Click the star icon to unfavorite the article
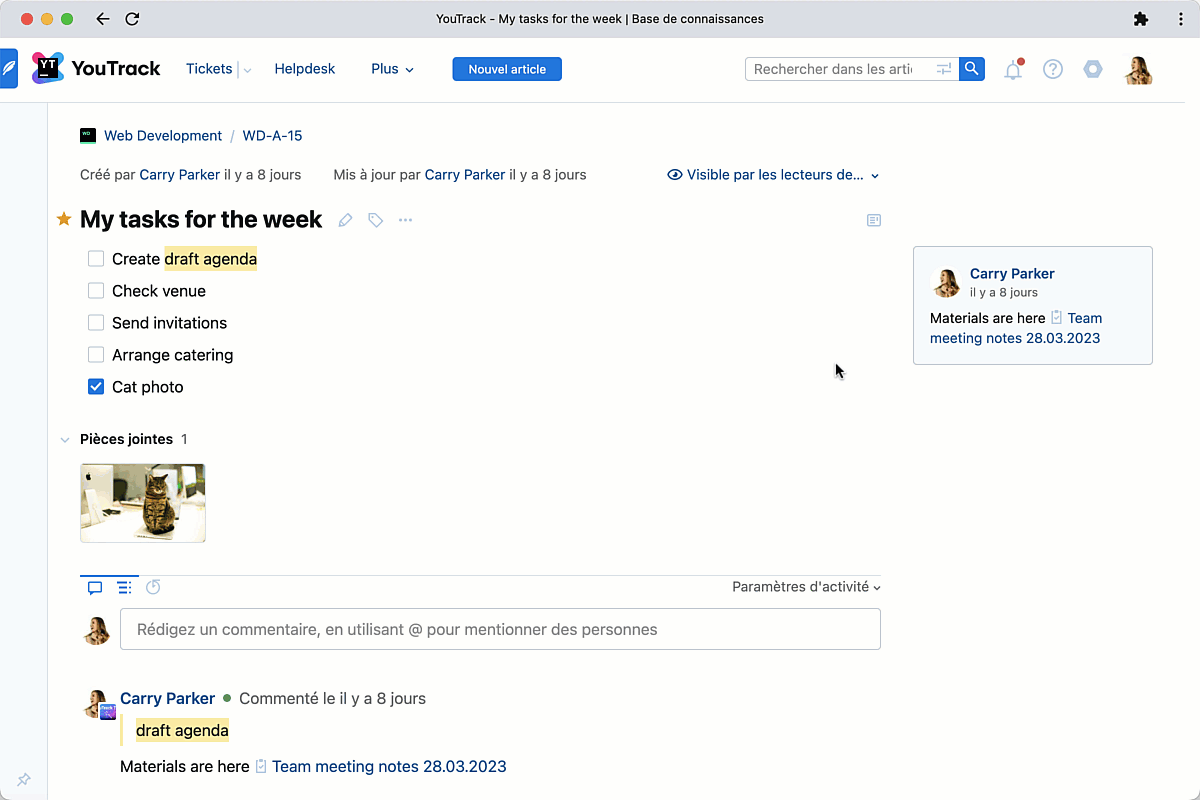Image resolution: width=1200 pixels, height=800 pixels. 63,218
